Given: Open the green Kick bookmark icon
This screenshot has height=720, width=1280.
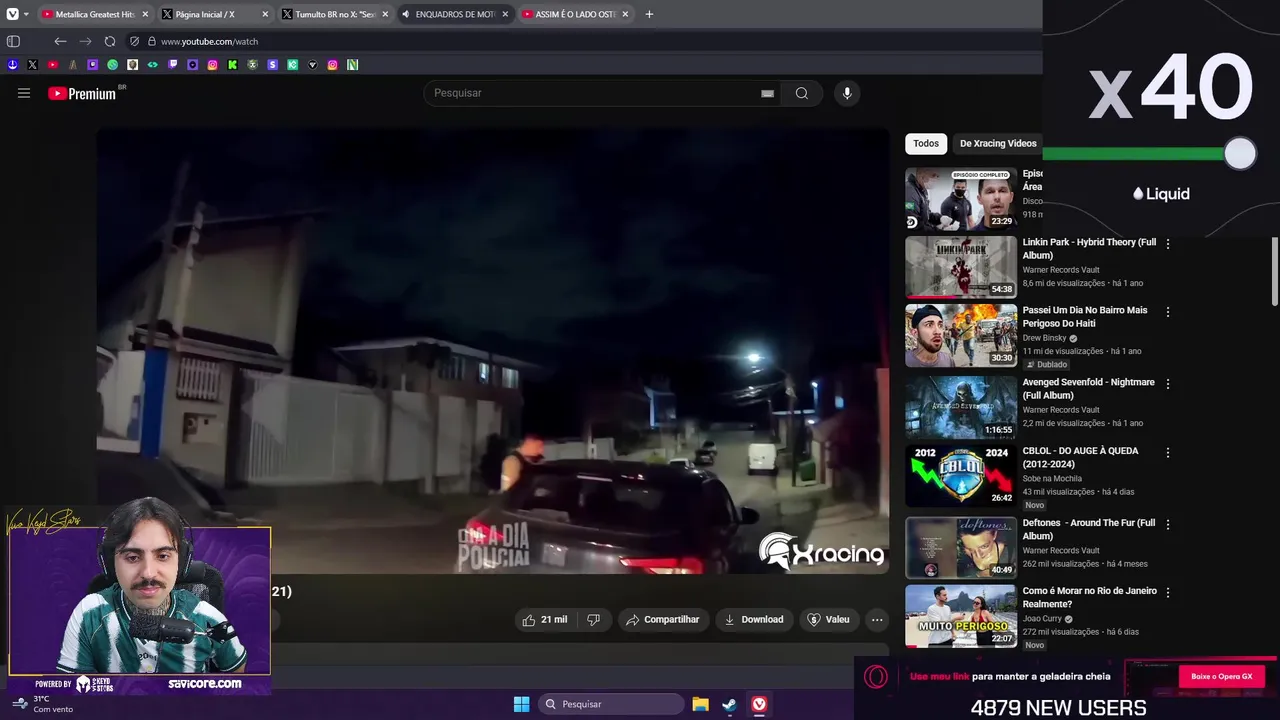Looking at the screenshot, I should pyautogui.click(x=232, y=65).
